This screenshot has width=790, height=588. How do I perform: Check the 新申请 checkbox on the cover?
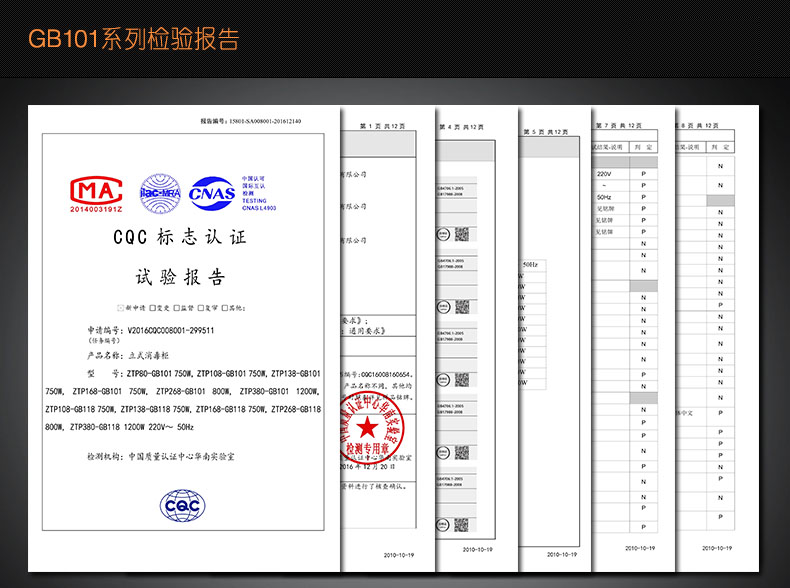122,307
